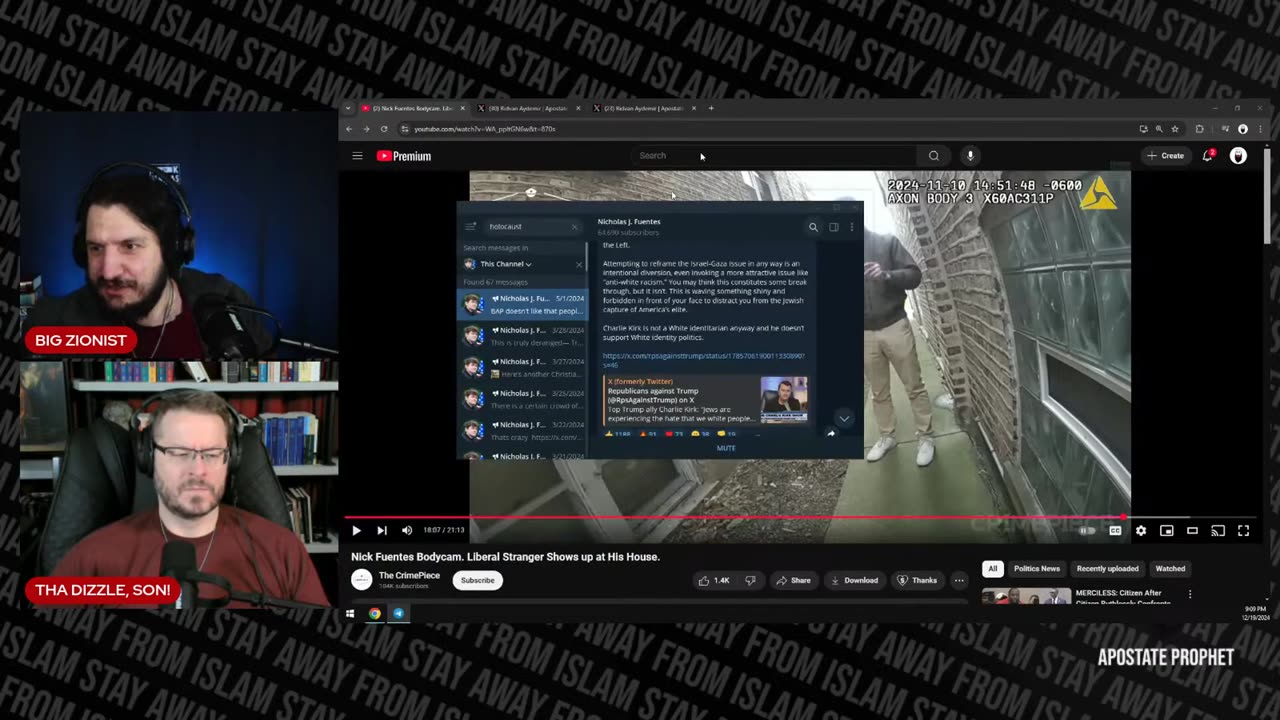Enter fullscreen on the video player

(1244, 531)
